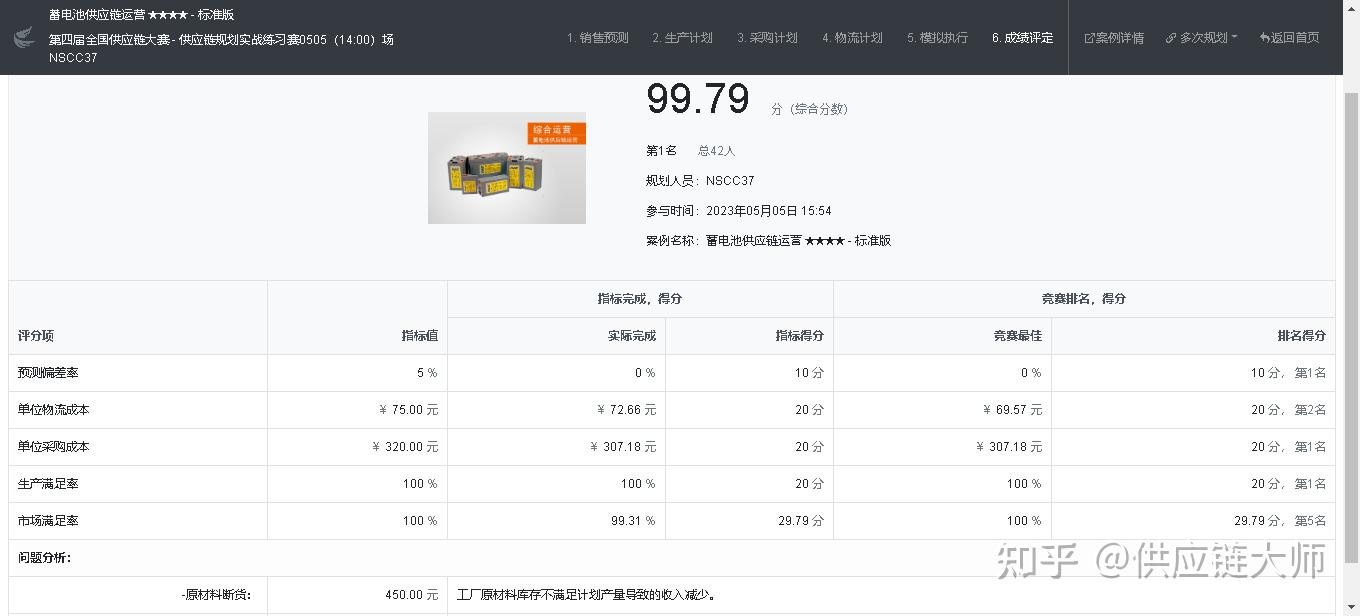Open step 1 销售预测 tab
The height and width of the screenshot is (616, 1360).
597,38
